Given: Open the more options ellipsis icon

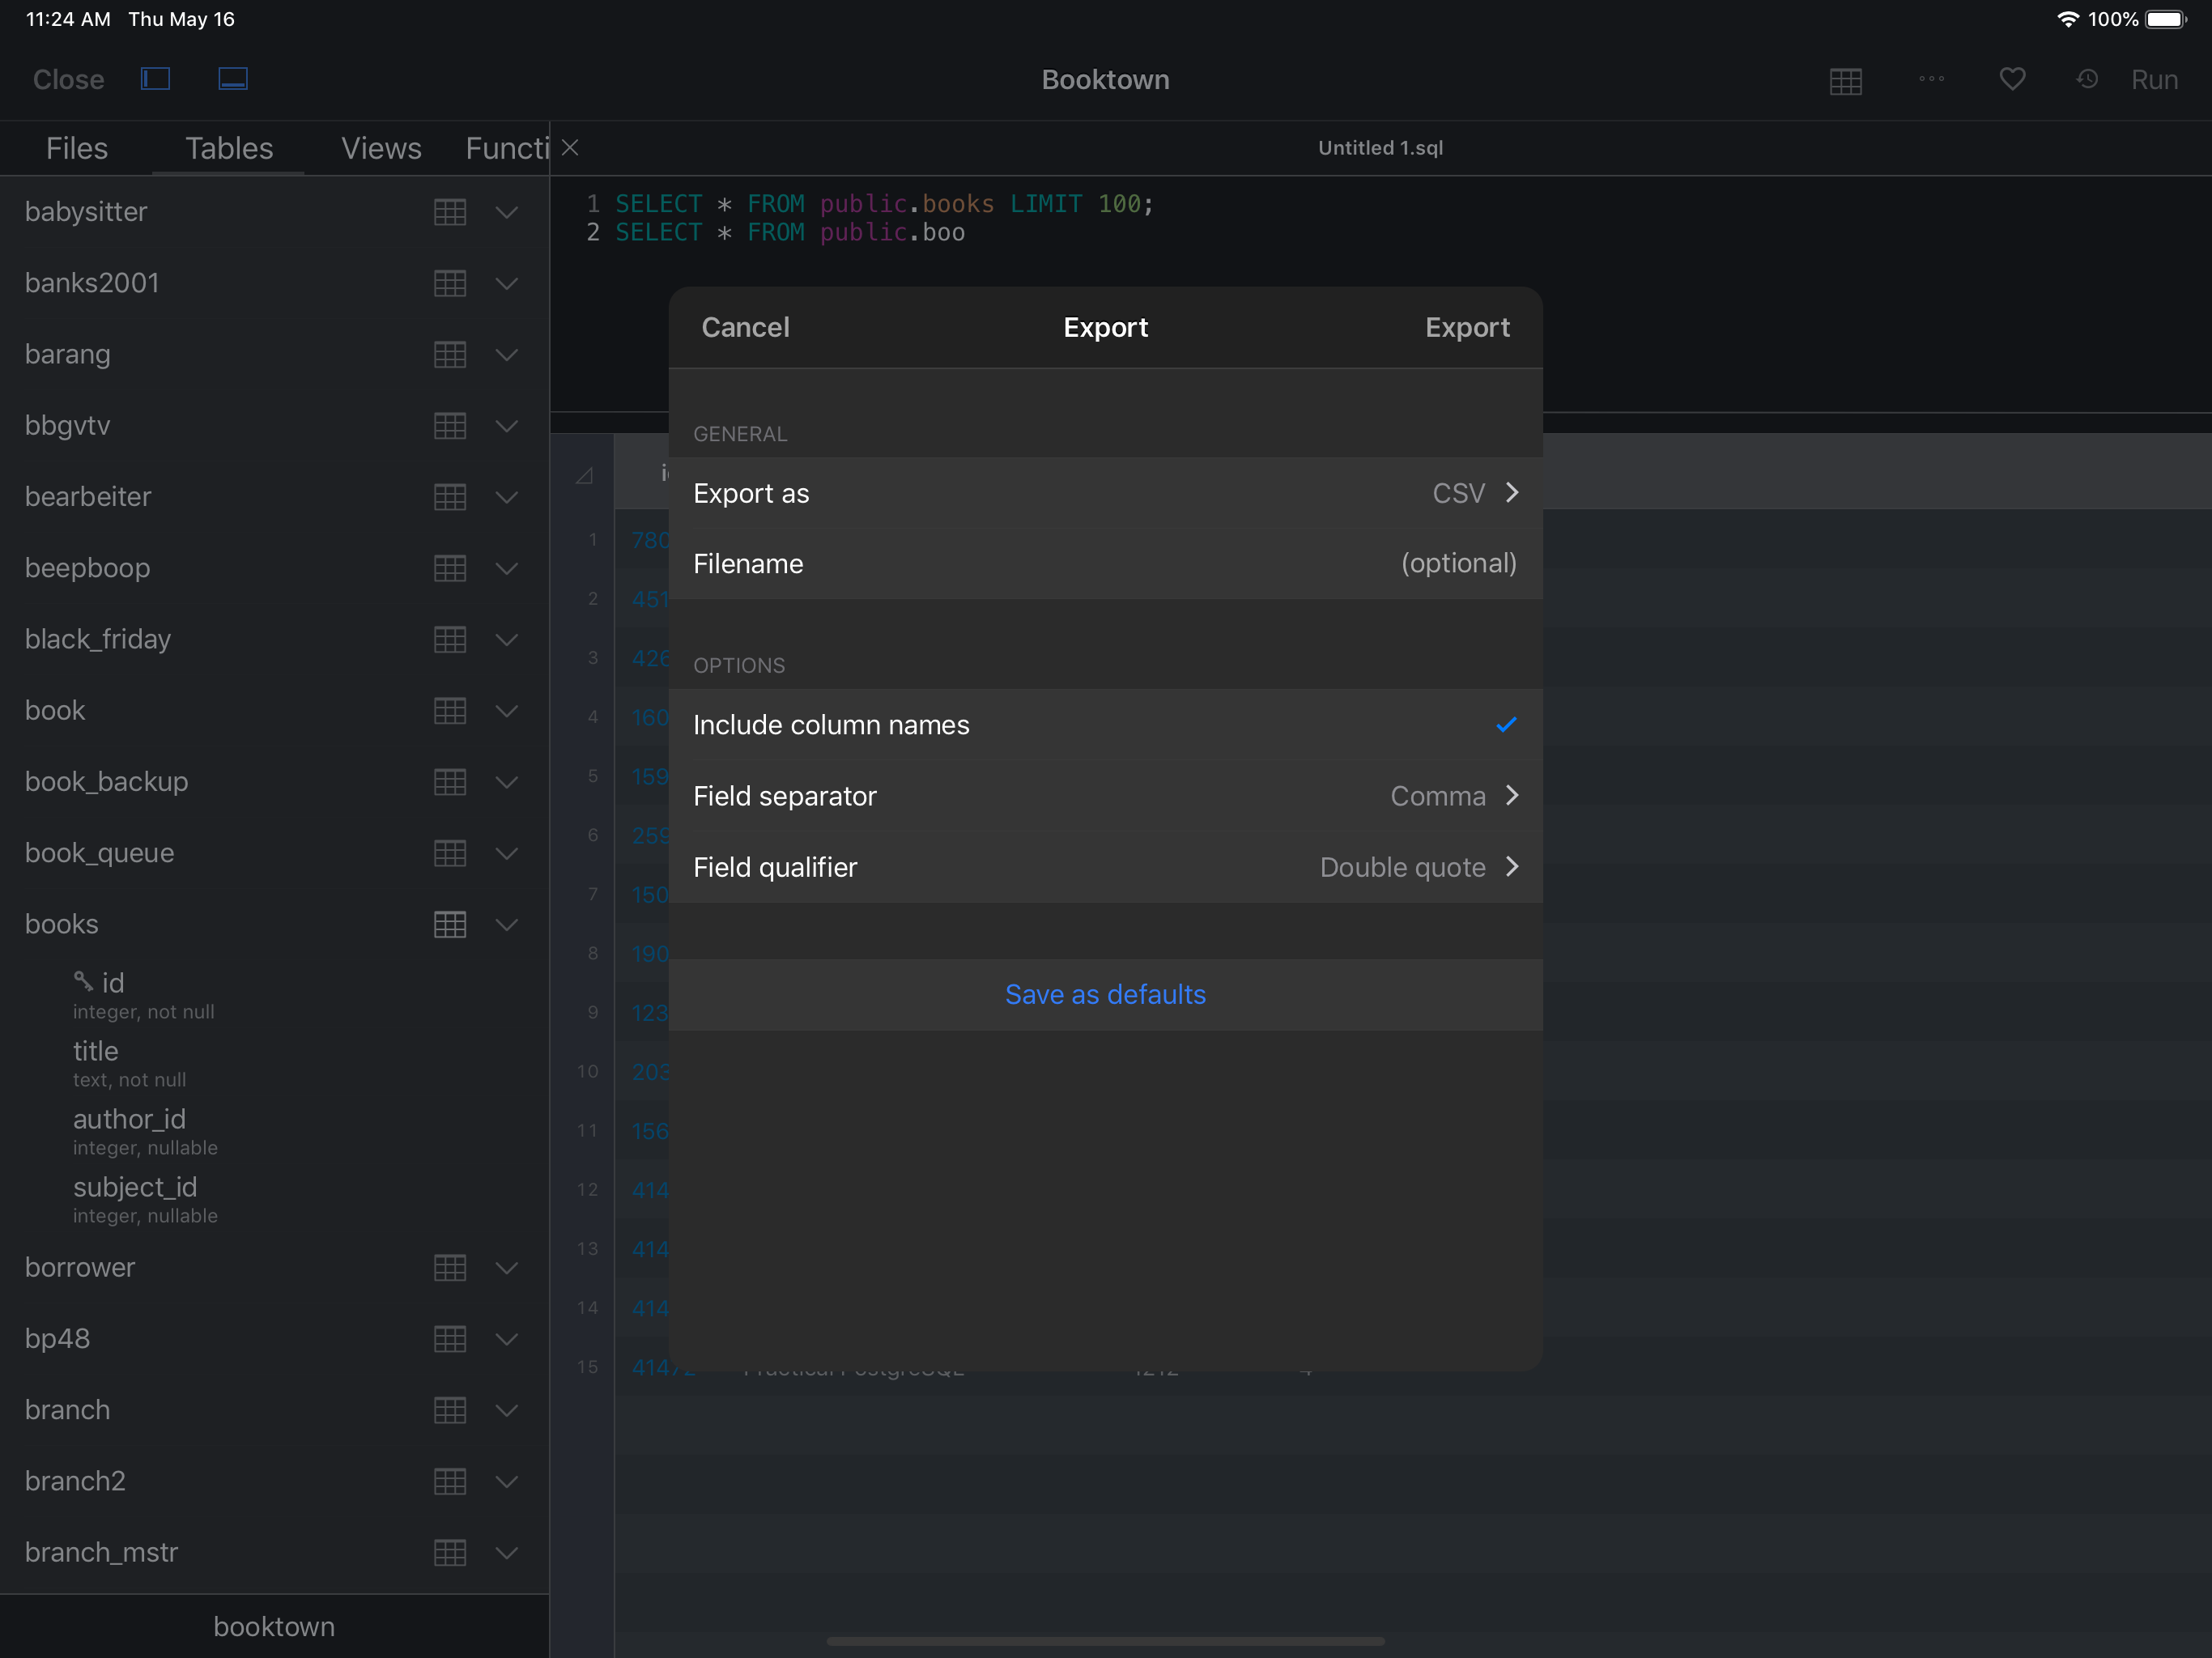Looking at the screenshot, I should [x=1931, y=79].
